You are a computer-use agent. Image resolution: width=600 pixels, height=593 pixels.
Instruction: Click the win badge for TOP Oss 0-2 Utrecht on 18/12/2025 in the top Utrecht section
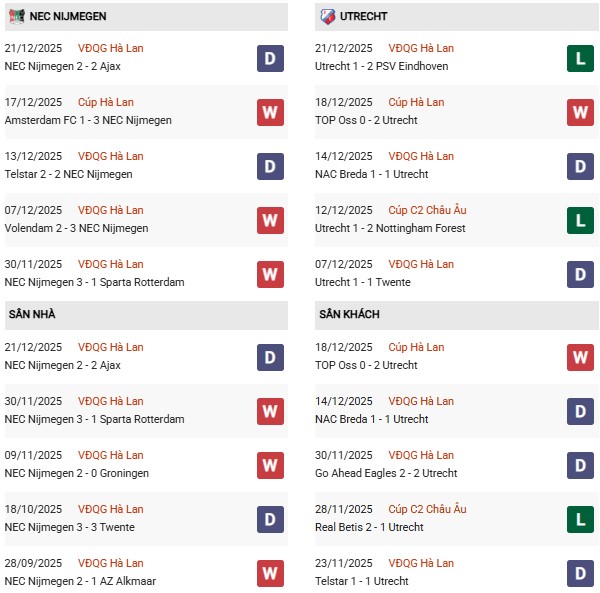click(x=580, y=112)
